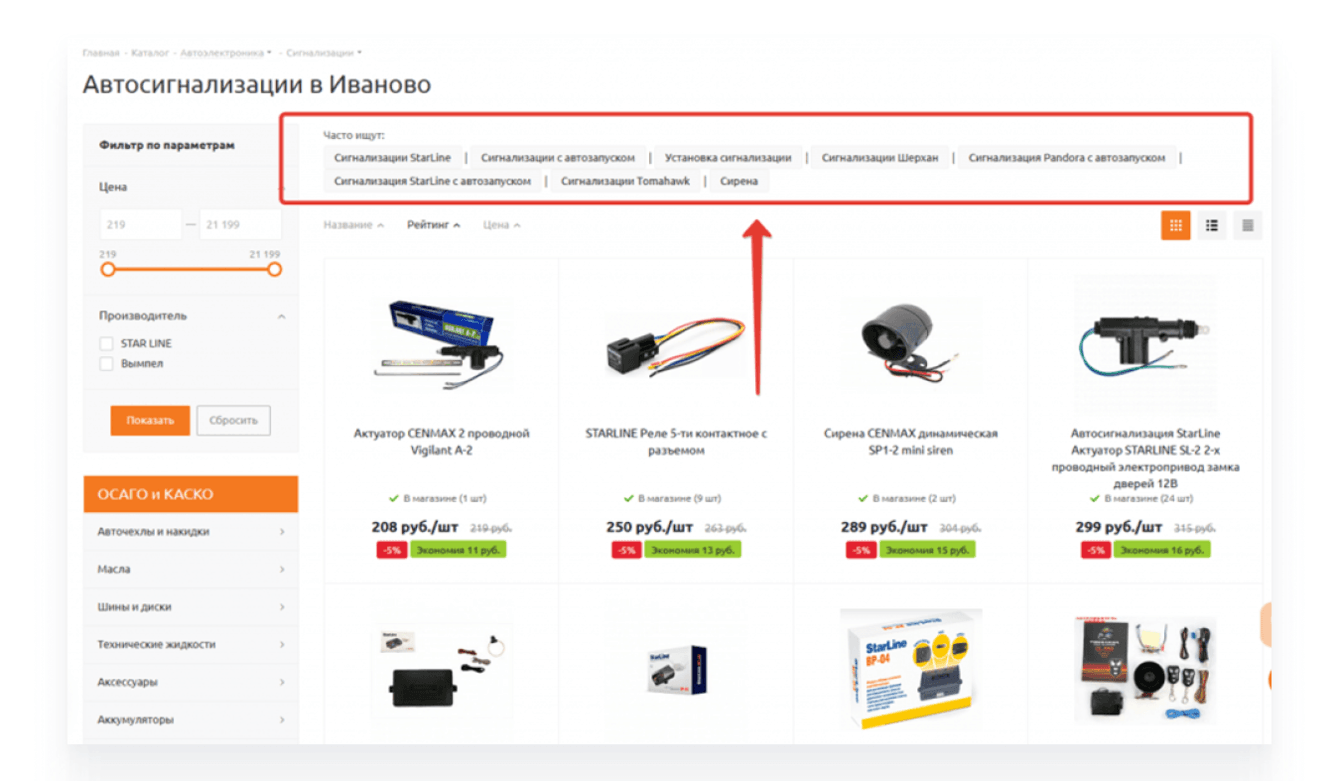Click the Сигнализации StarLine tag
The image size is (1340, 781).
(392, 158)
